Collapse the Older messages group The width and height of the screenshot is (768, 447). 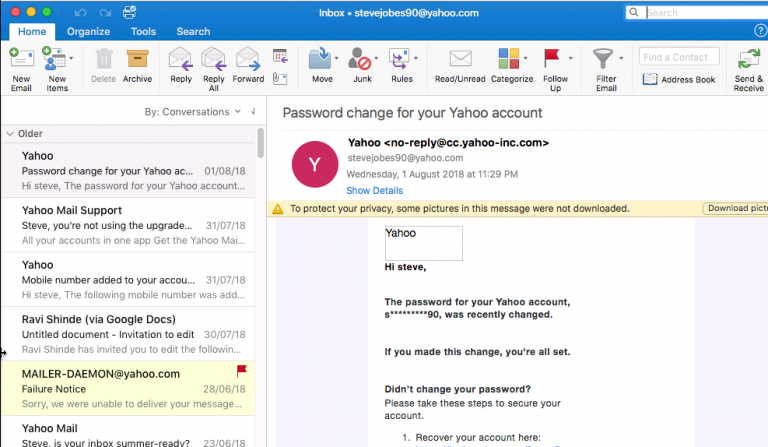click(x=10, y=133)
